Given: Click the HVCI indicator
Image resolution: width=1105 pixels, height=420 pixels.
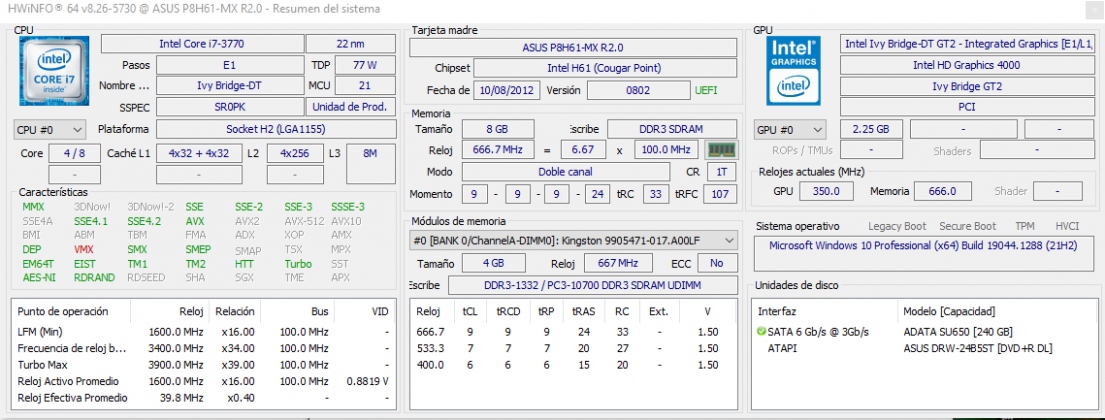Looking at the screenshot, I should 1067,226.
